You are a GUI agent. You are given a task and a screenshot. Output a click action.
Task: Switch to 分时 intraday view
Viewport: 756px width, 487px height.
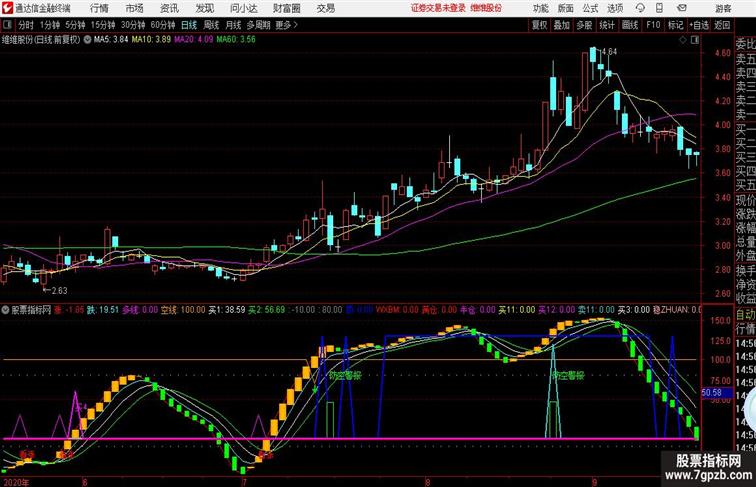point(26,25)
